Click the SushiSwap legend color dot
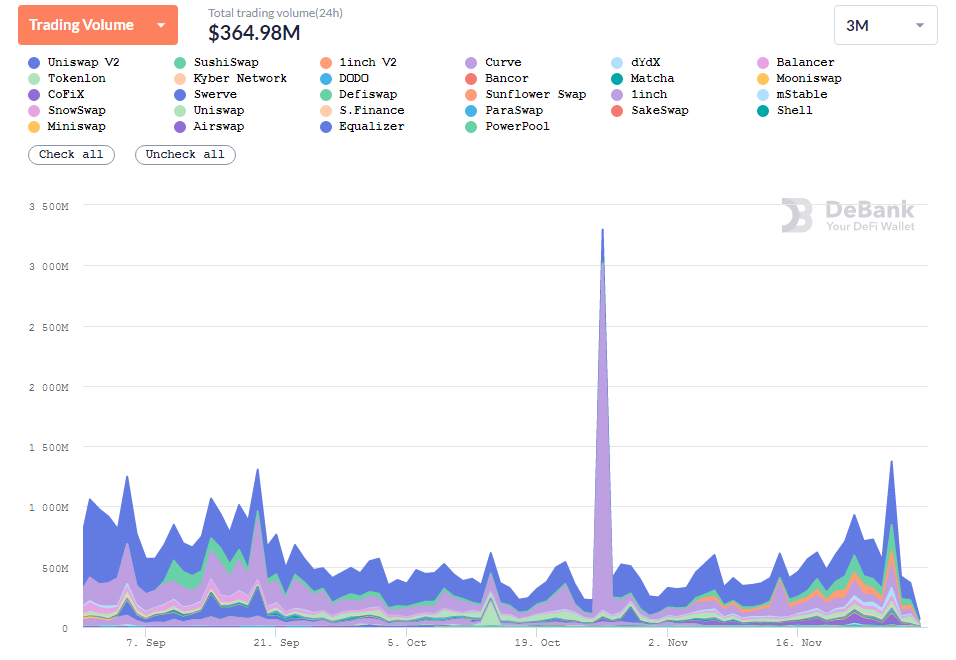 pyautogui.click(x=180, y=63)
